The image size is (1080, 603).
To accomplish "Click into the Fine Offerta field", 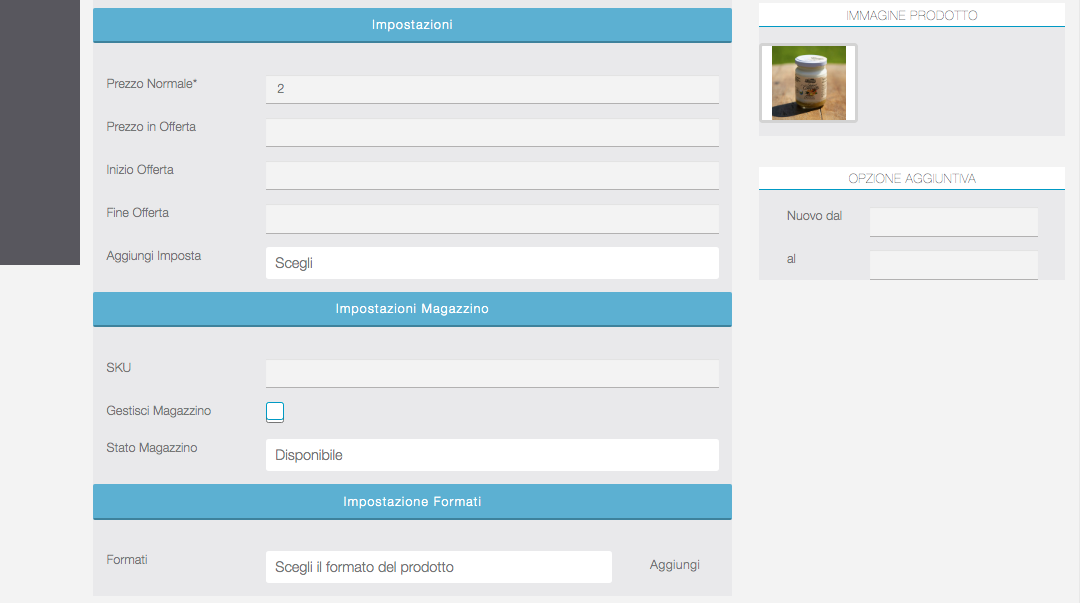I will [x=491, y=218].
